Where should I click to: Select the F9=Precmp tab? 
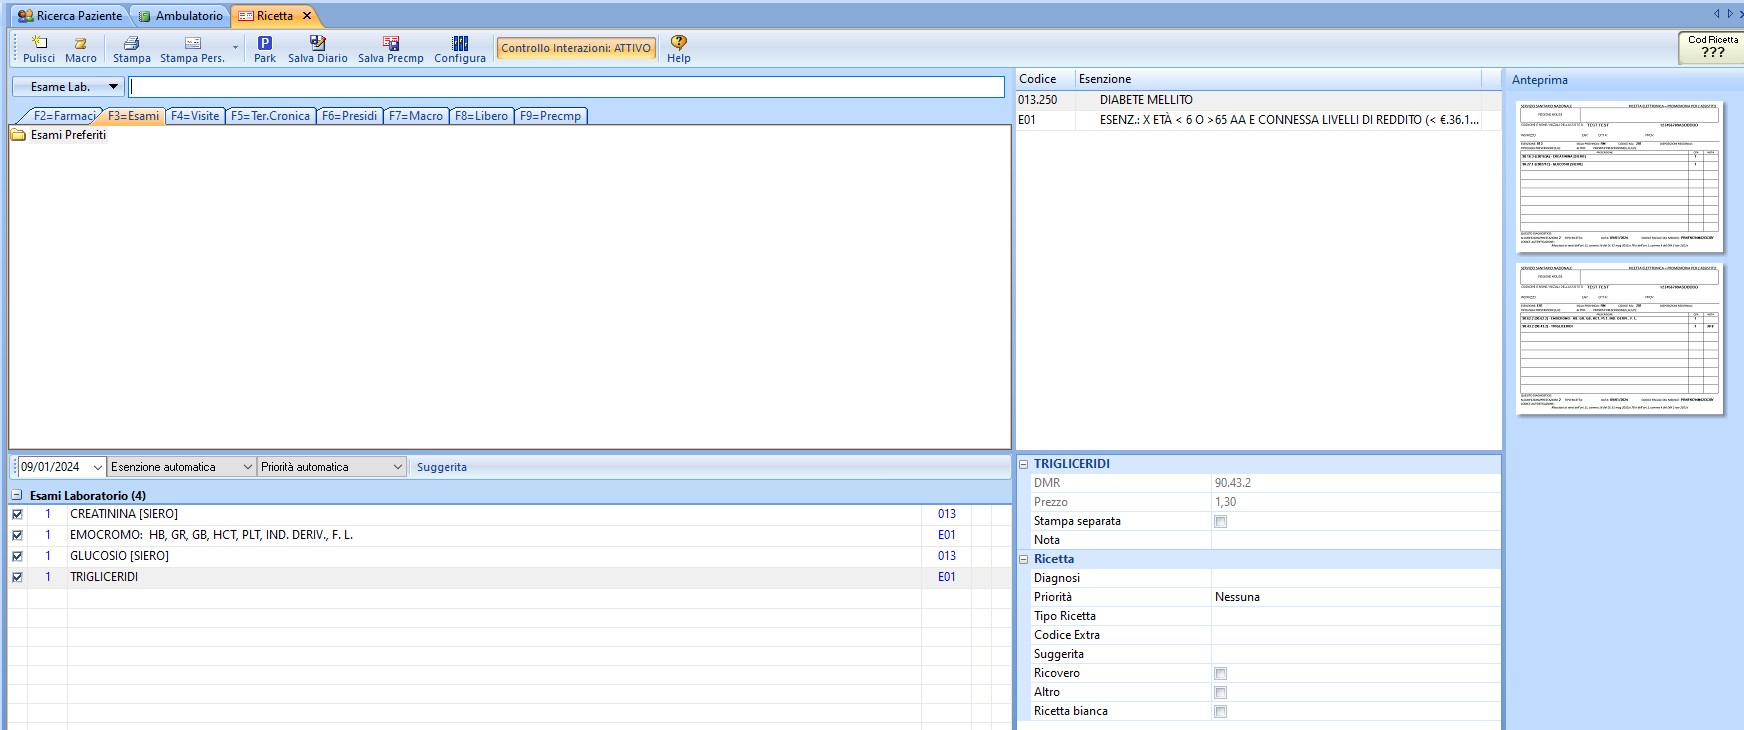pyautogui.click(x=551, y=116)
